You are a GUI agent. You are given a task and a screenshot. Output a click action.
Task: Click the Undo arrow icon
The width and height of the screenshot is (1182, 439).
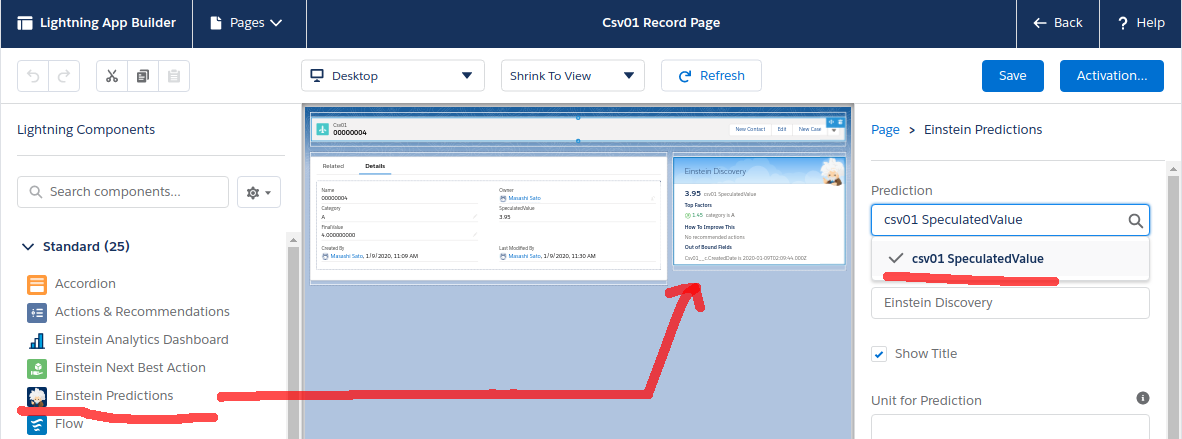[x=33, y=75]
